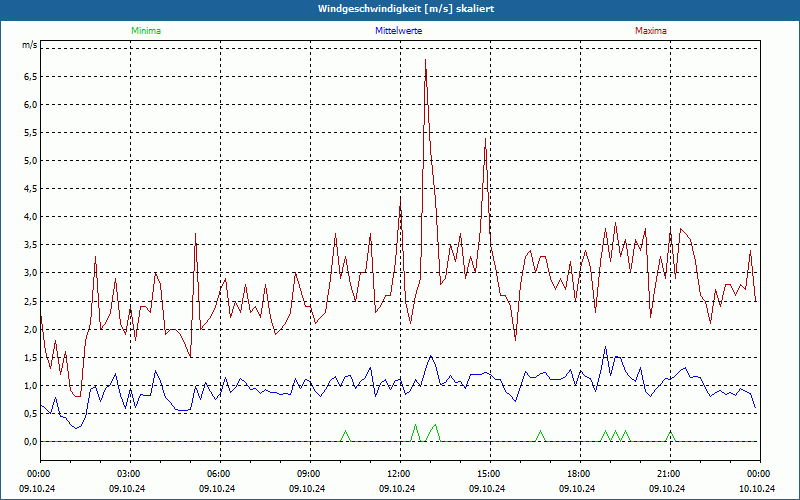Click the 15:00 time axis label
800x500 pixels.
[x=490, y=474]
